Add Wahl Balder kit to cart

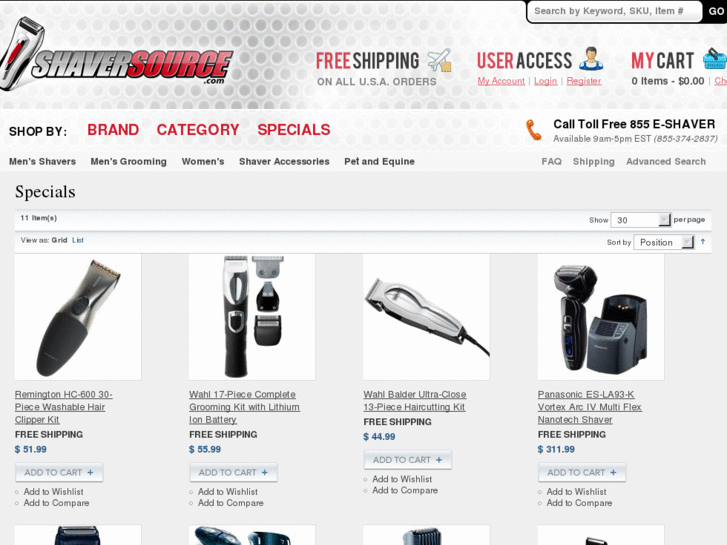(x=408, y=460)
